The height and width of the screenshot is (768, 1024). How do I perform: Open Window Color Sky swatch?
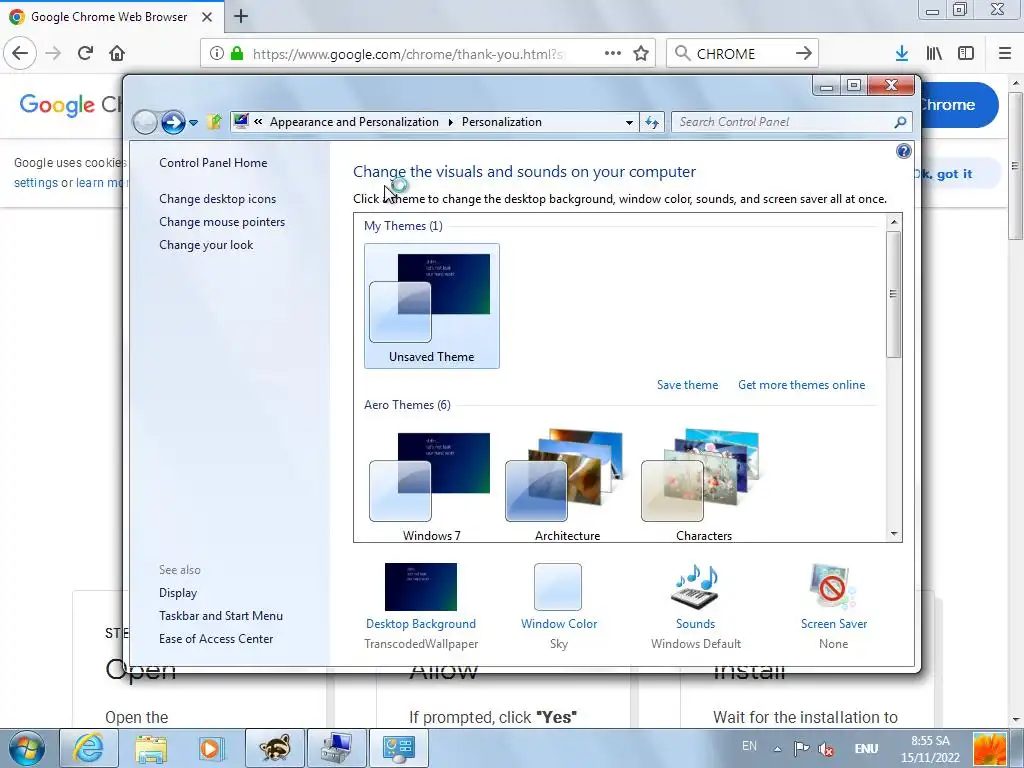558,587
